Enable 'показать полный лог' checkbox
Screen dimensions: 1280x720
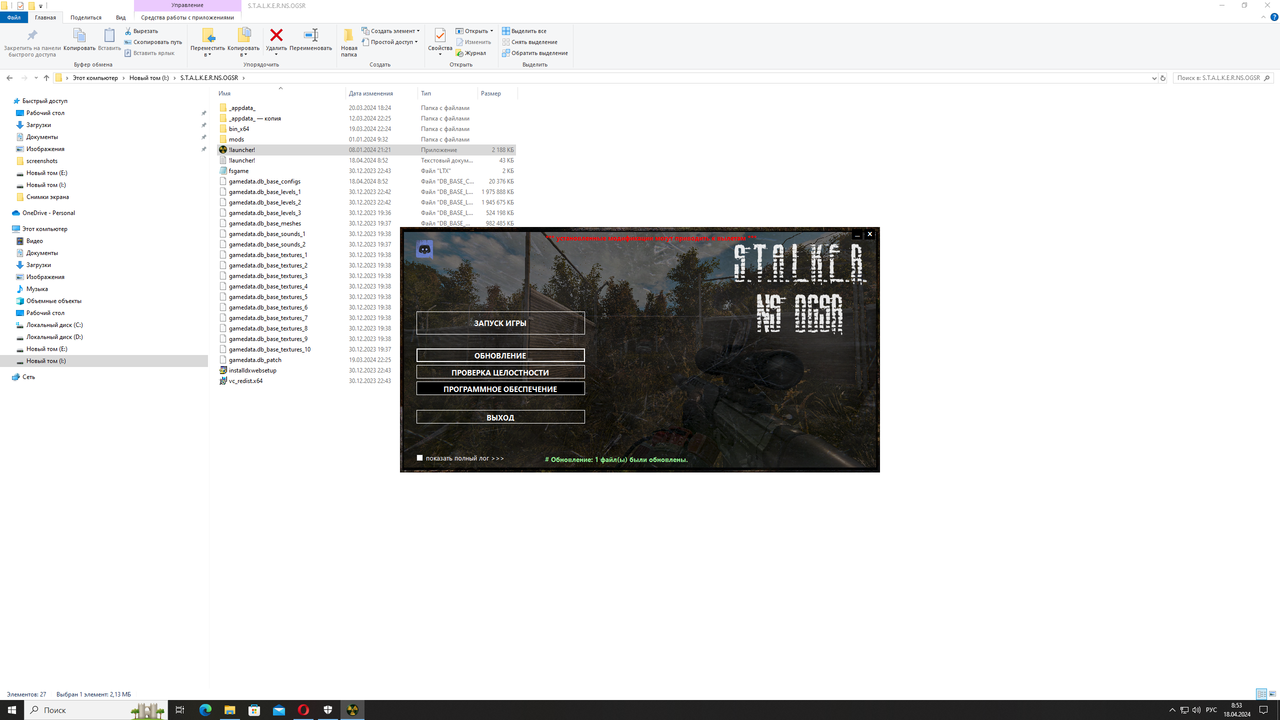(x=420, y=458)
